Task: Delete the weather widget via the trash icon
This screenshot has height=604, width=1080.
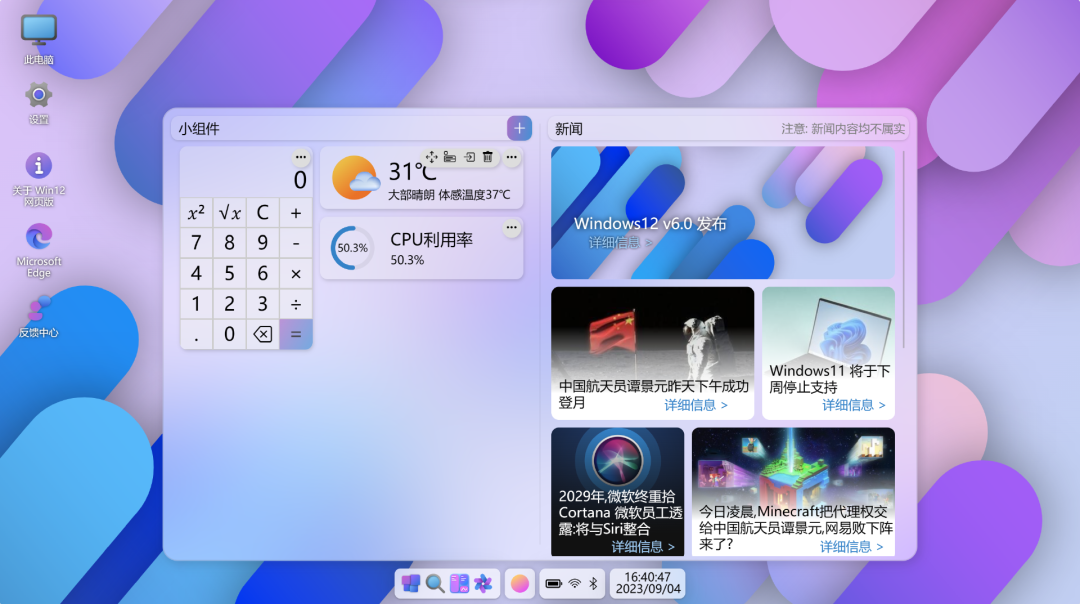Action: 486,157
